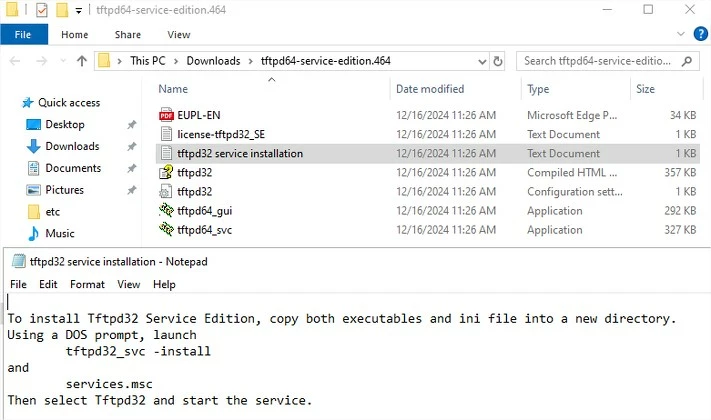Viewport: 711px width, 420px height.
Task: Select the tftpd64_svc application icon
Action: point(166,229)
